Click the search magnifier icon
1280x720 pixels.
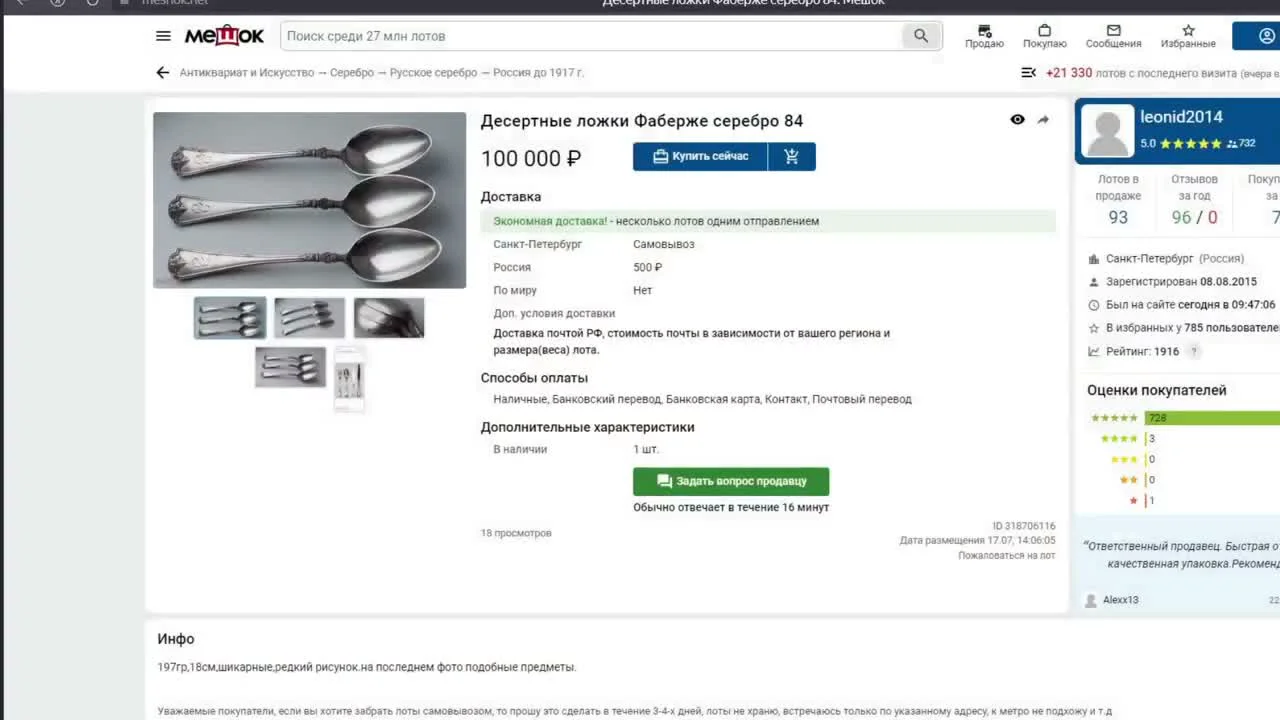tap(920, 36)
